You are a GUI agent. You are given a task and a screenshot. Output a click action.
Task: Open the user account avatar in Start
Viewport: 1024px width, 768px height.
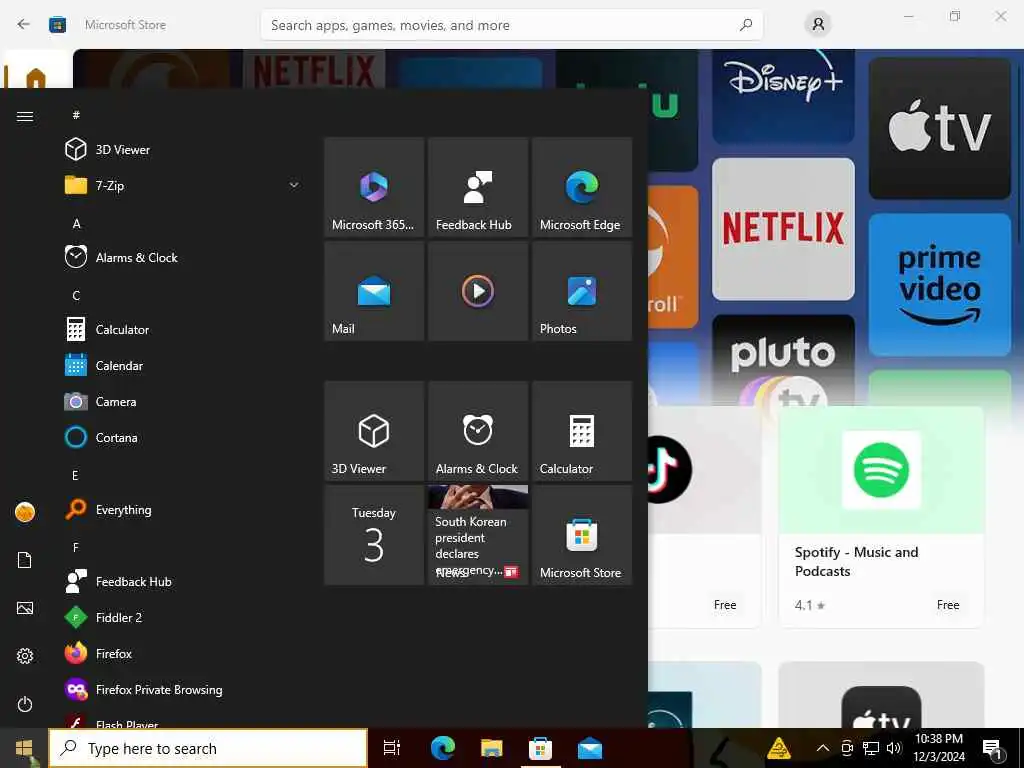click(25, 512)
